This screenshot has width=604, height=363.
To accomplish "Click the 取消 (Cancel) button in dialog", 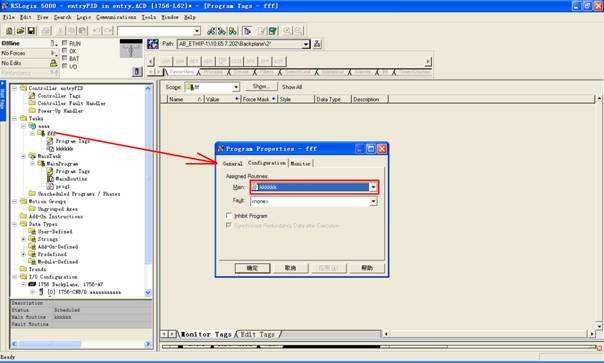I will tap(290, 268).
